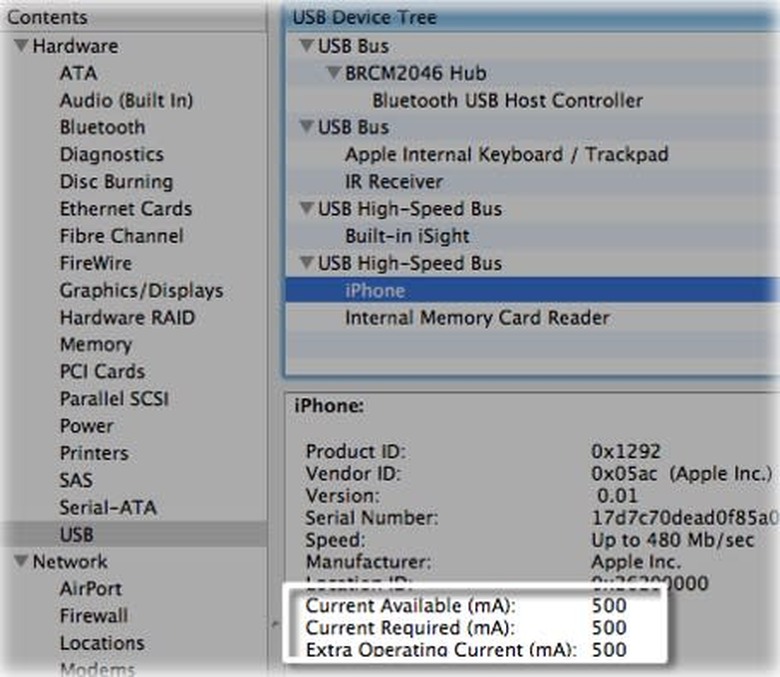Open the Graphics/Displays hardware category
The image size is (780, 677).
(x=141, y=291)
